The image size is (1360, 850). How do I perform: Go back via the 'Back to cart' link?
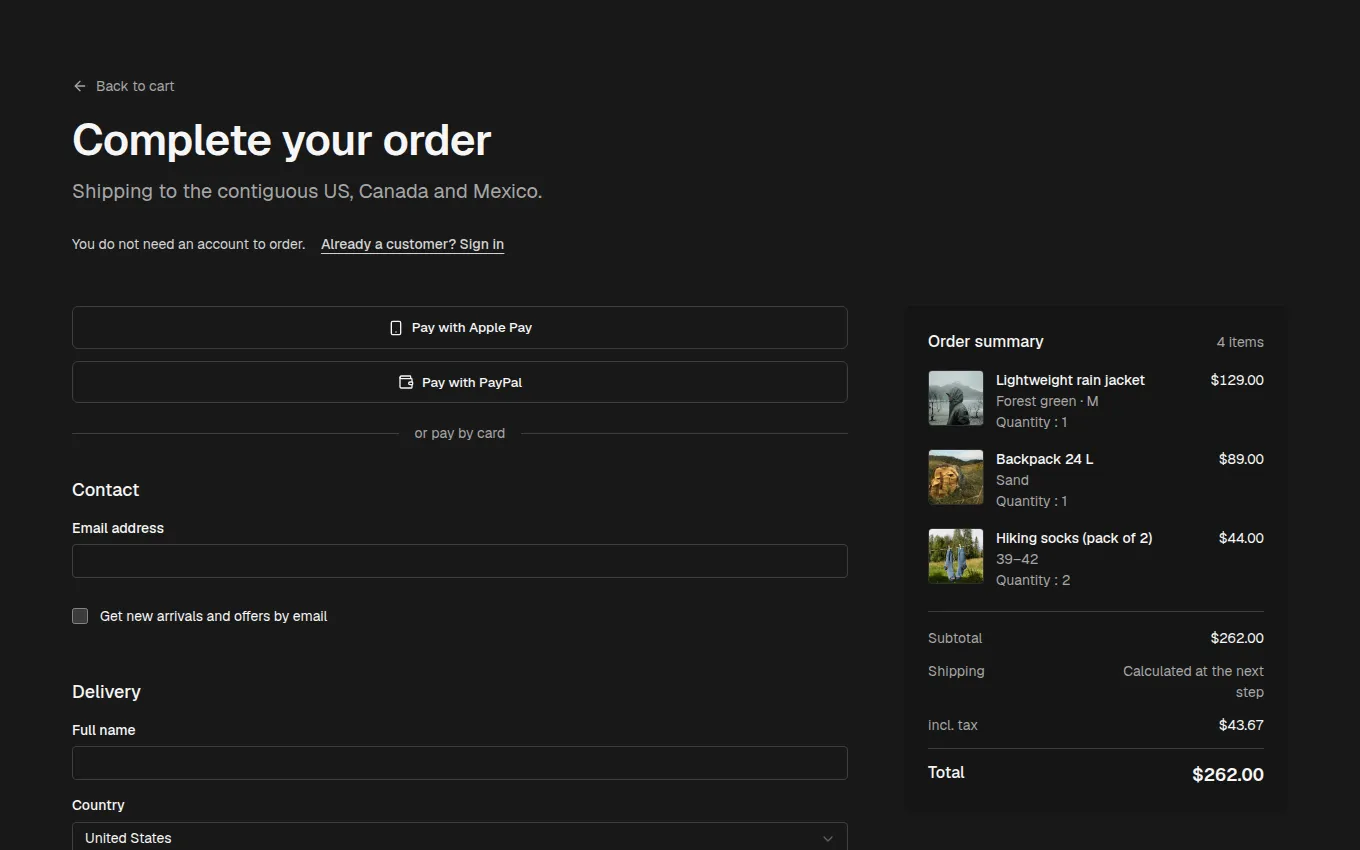[x=124, y=86]
